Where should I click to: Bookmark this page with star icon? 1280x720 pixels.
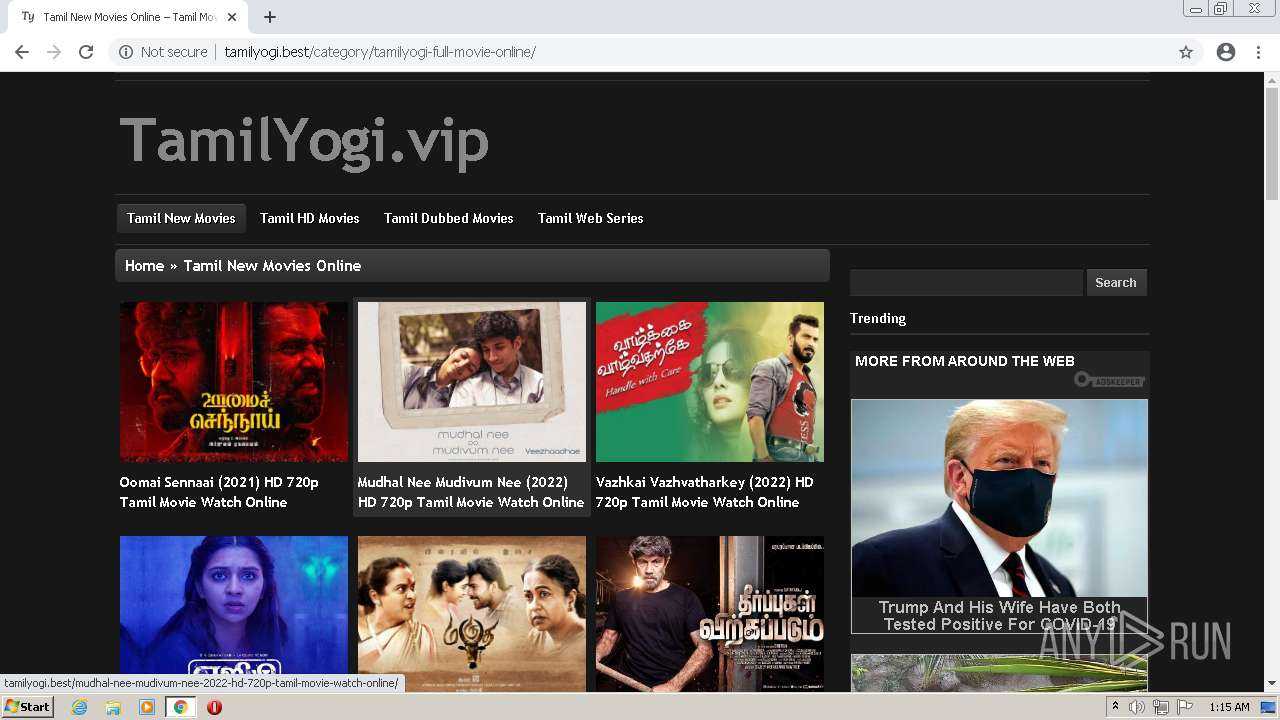click(x=1186, y=52)
